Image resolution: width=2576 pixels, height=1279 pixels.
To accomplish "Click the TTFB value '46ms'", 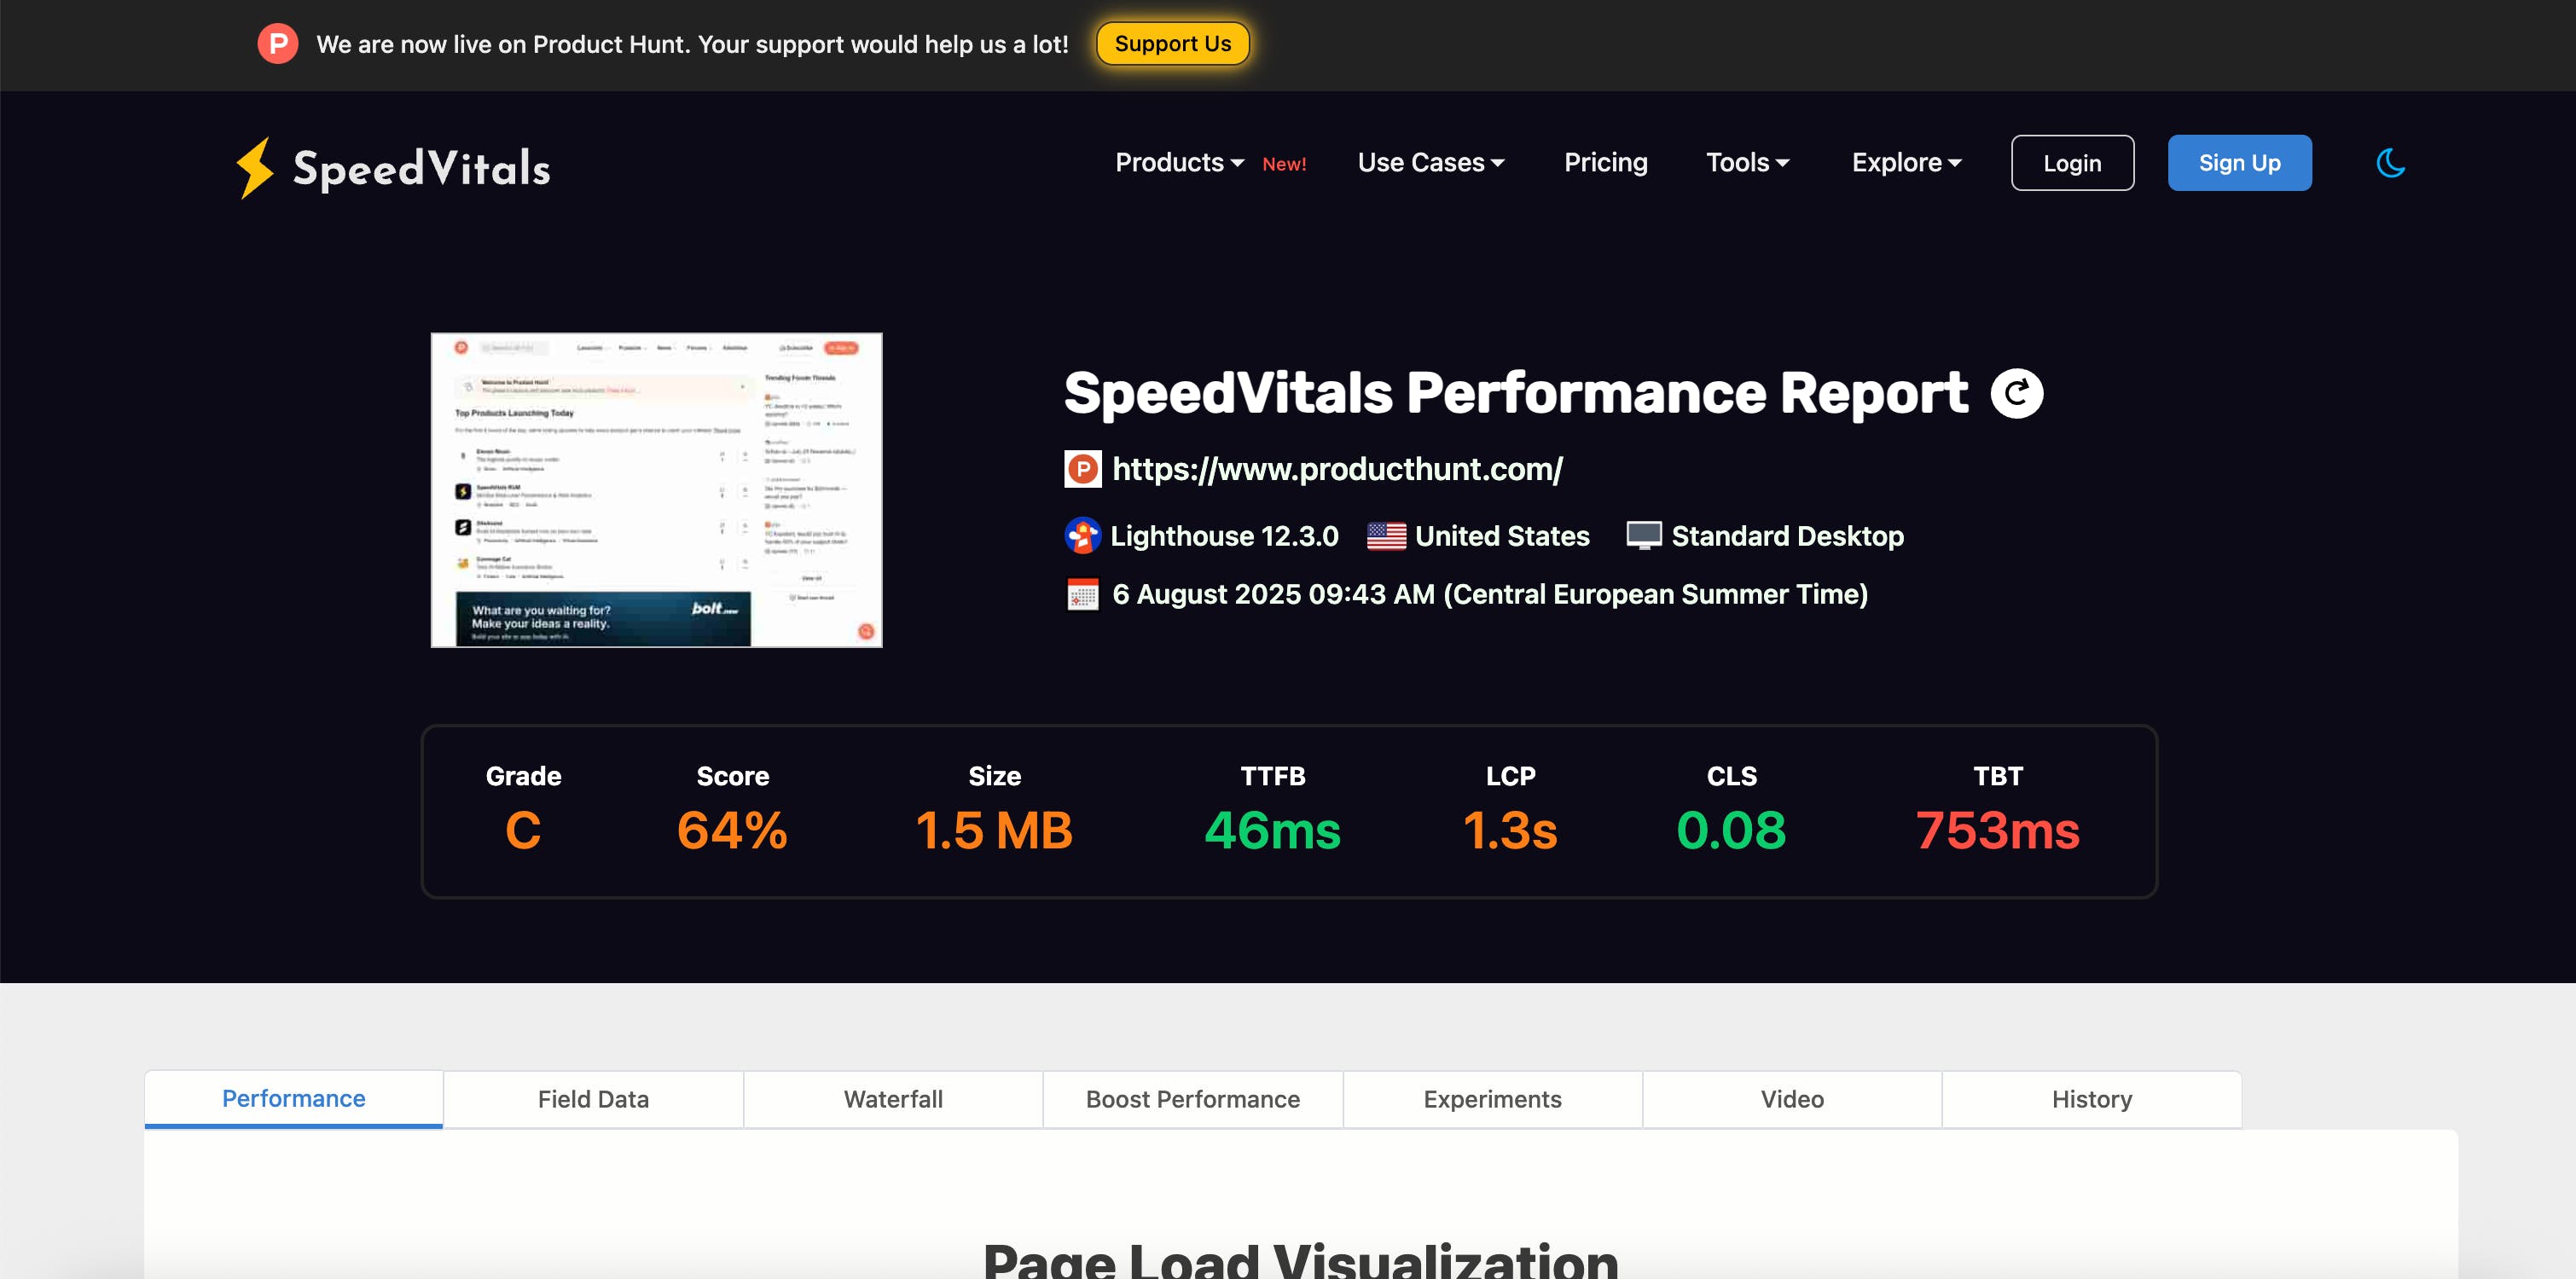I will (1272, 830).
